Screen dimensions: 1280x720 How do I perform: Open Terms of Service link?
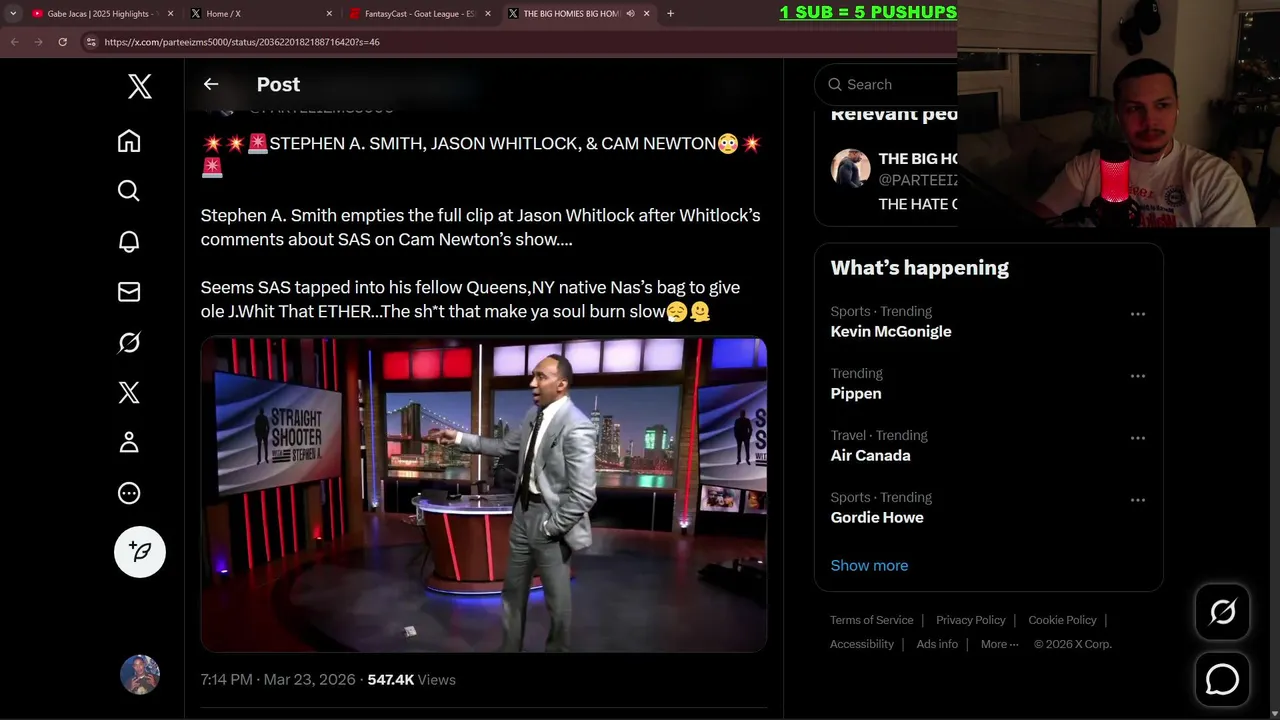[x=871, y=620]
